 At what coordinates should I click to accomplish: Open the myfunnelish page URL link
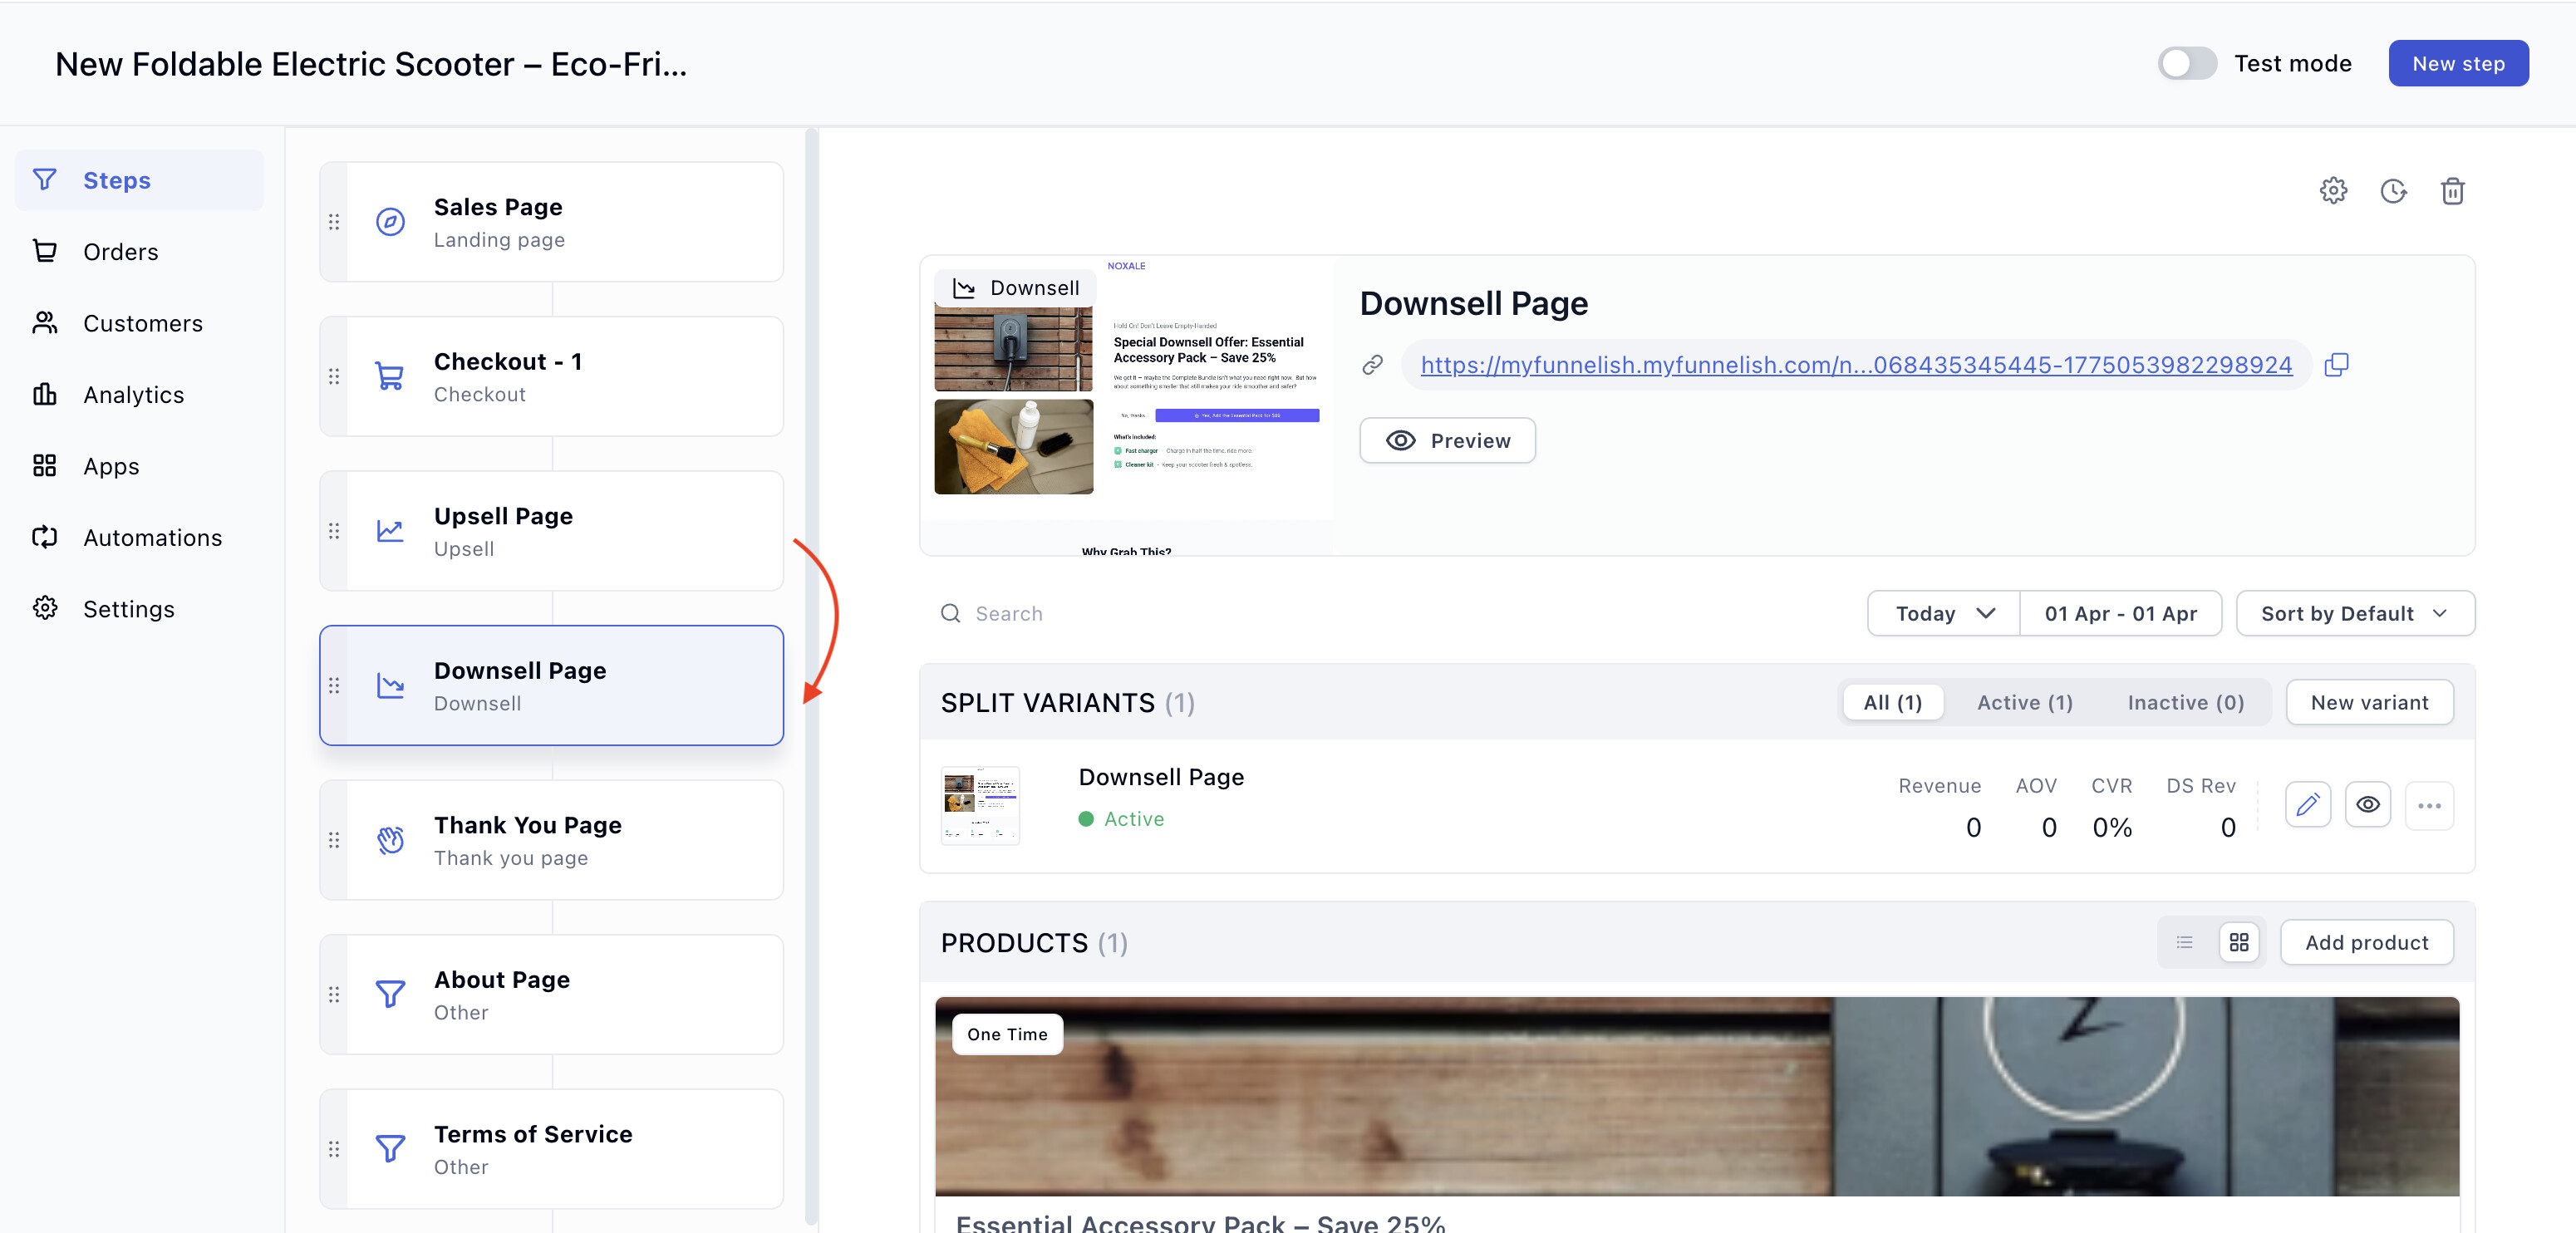tap(1856, 364)
